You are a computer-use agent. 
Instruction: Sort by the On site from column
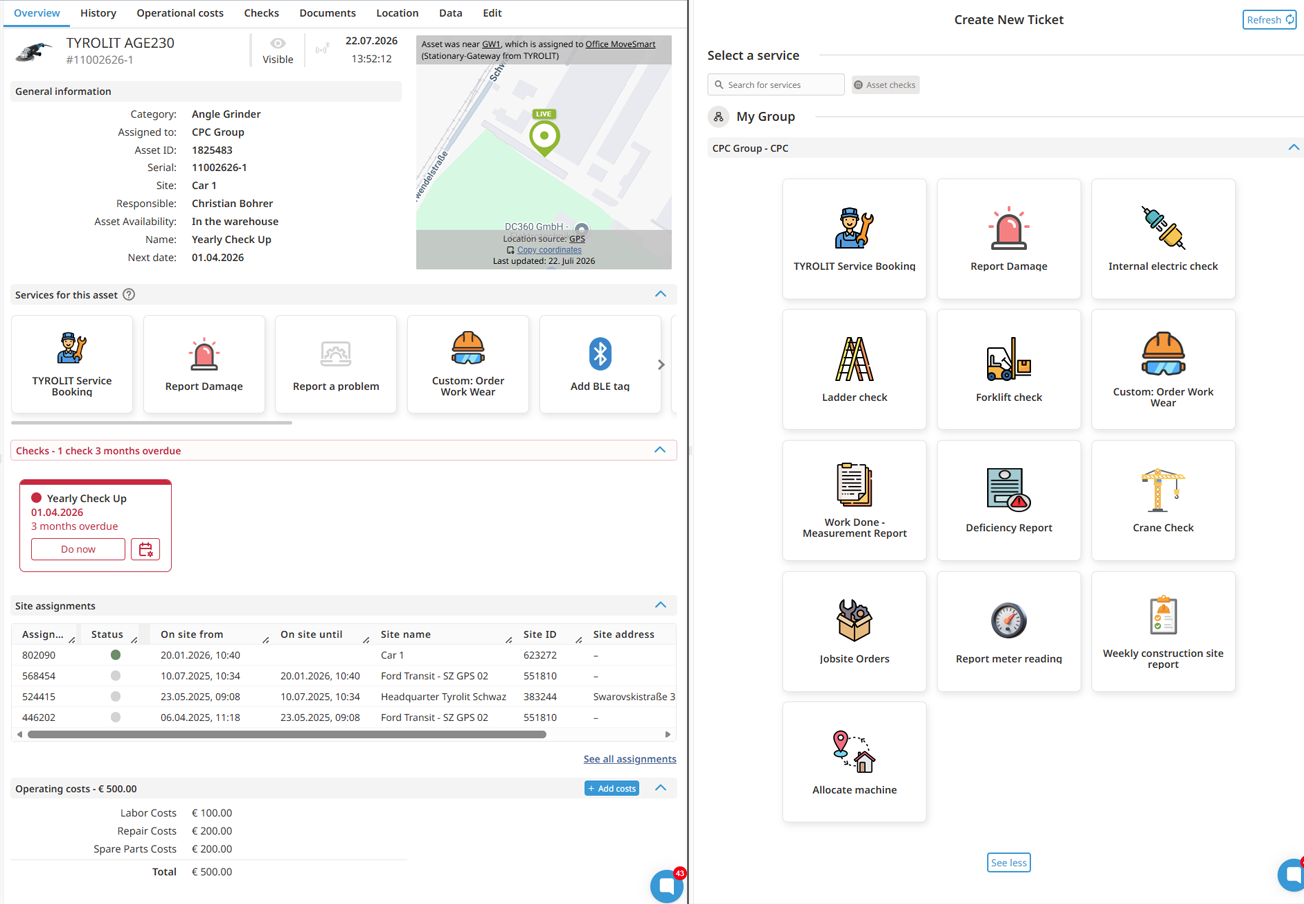[192, 634]
